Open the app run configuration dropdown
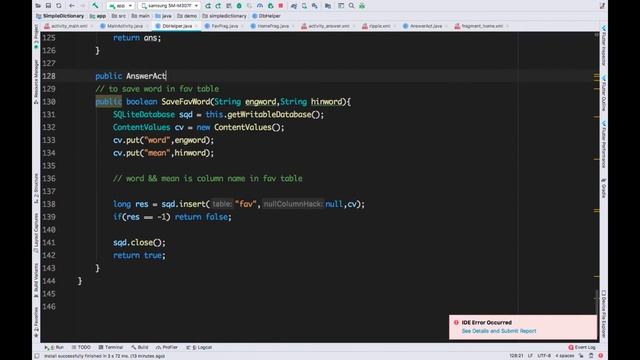This screenshot has width=640, height=360. (121, 6)
